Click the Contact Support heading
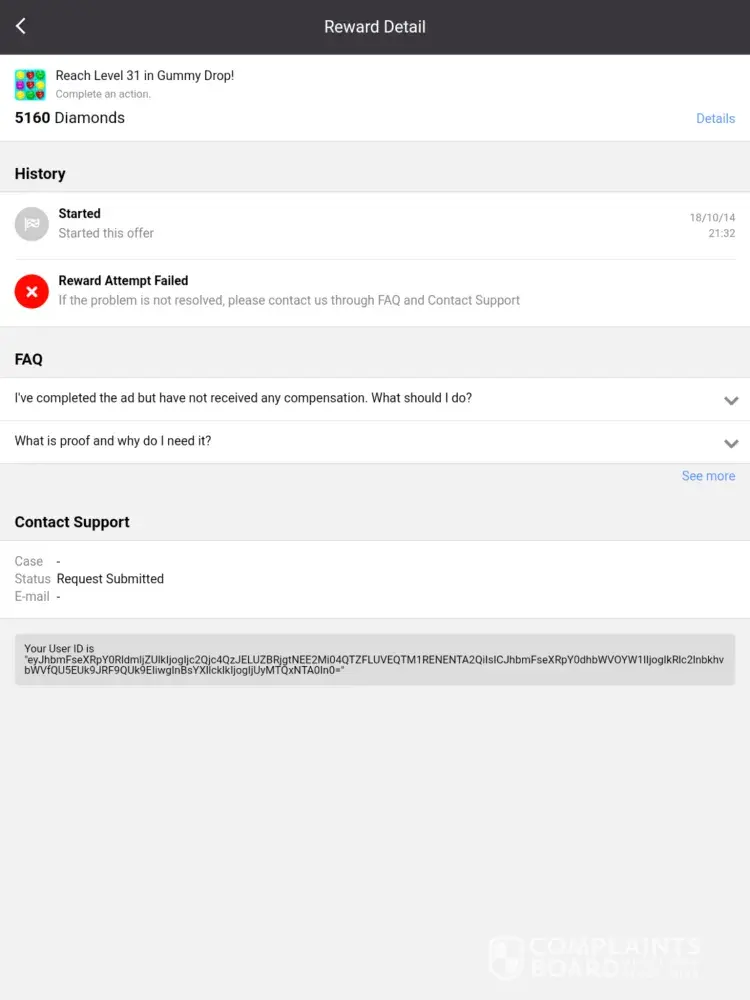750x1000 pixels. coord(72,522)
